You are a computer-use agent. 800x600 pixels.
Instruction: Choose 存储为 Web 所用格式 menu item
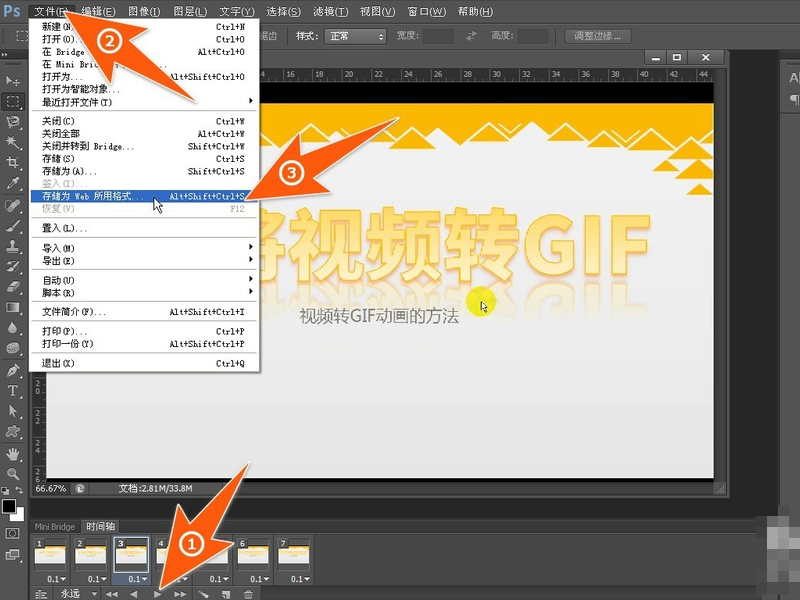145,196
